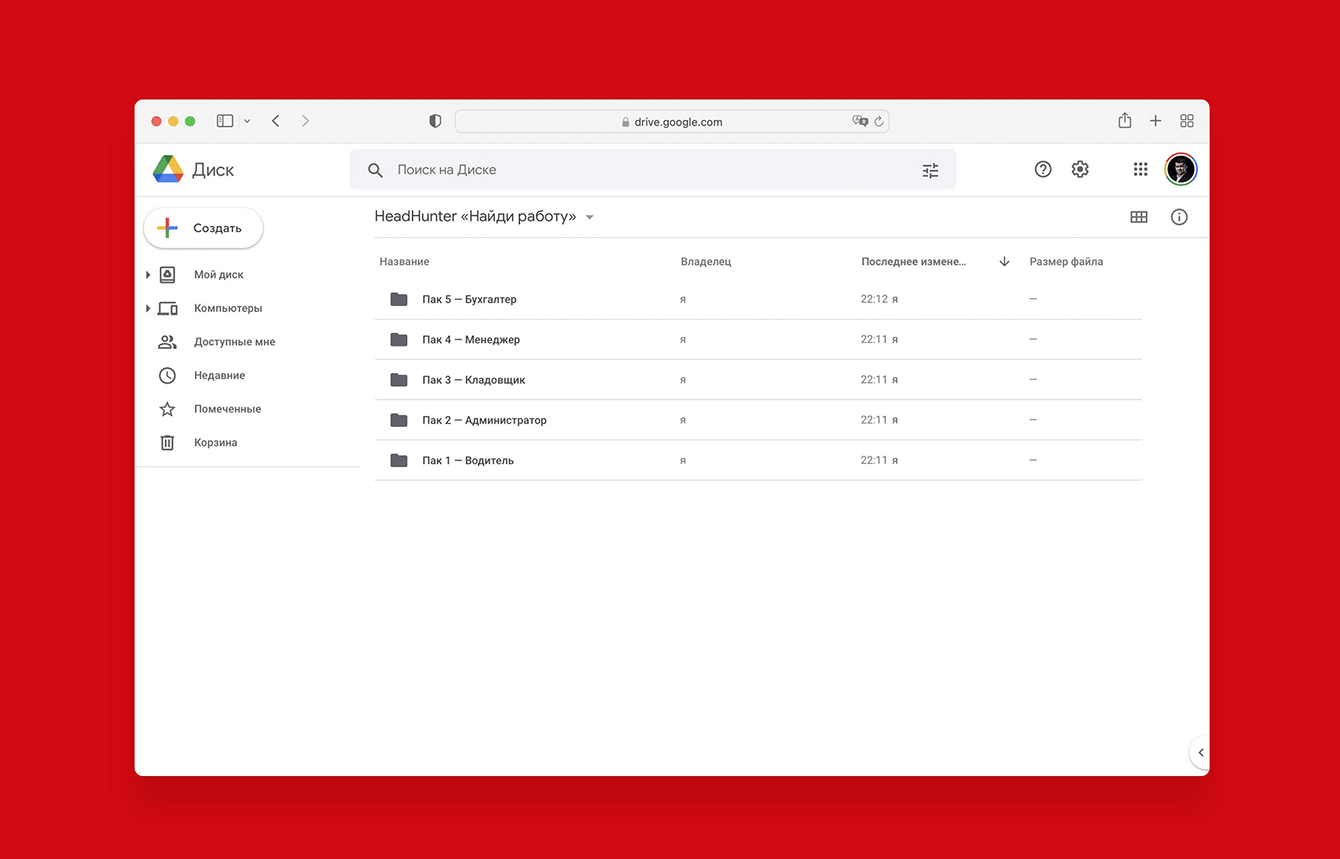Image resolution: width=1340 pixels, height=859 pixels.
Task: Show the Safari tab overview
Action: pyautogui.click(x=1187, y=121)
